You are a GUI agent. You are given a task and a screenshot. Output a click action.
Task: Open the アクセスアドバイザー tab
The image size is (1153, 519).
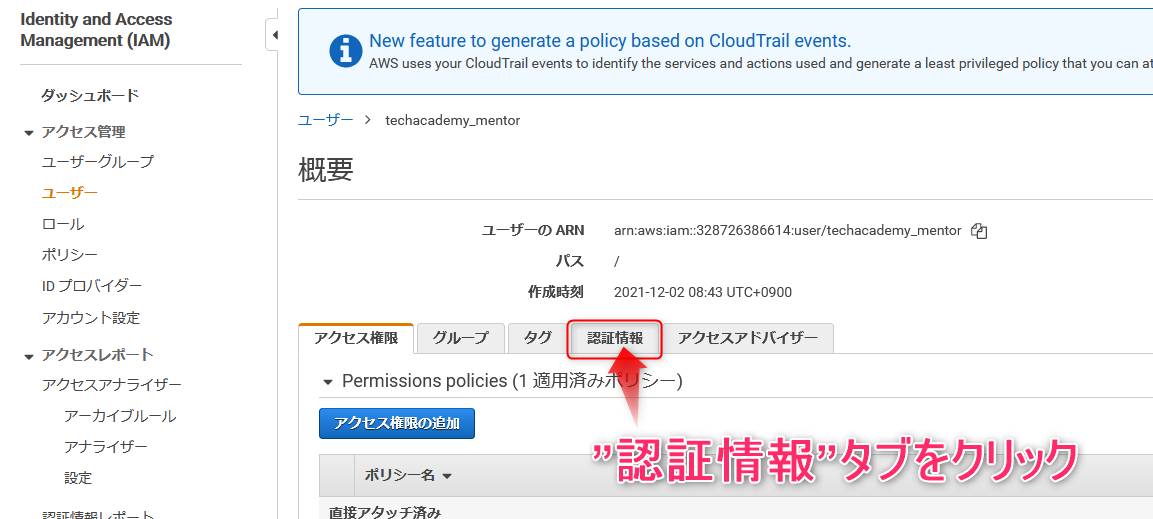click(748, 338)
